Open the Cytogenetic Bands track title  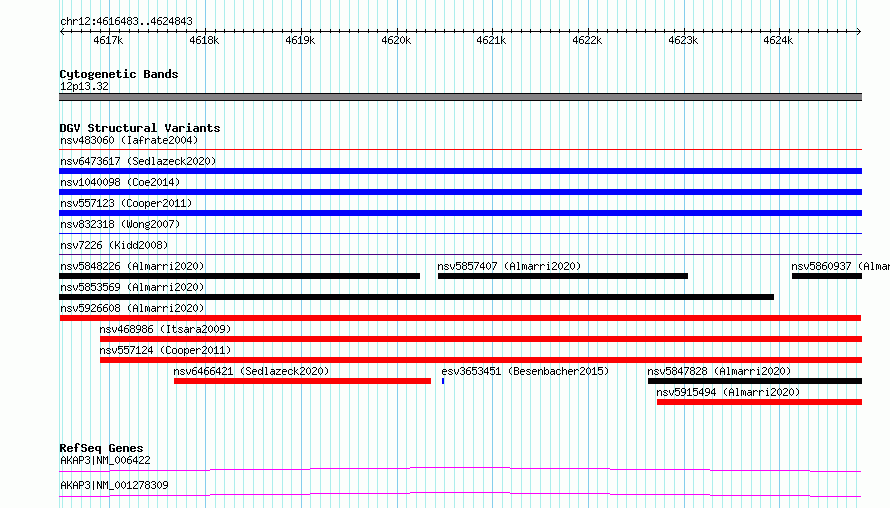119,74
